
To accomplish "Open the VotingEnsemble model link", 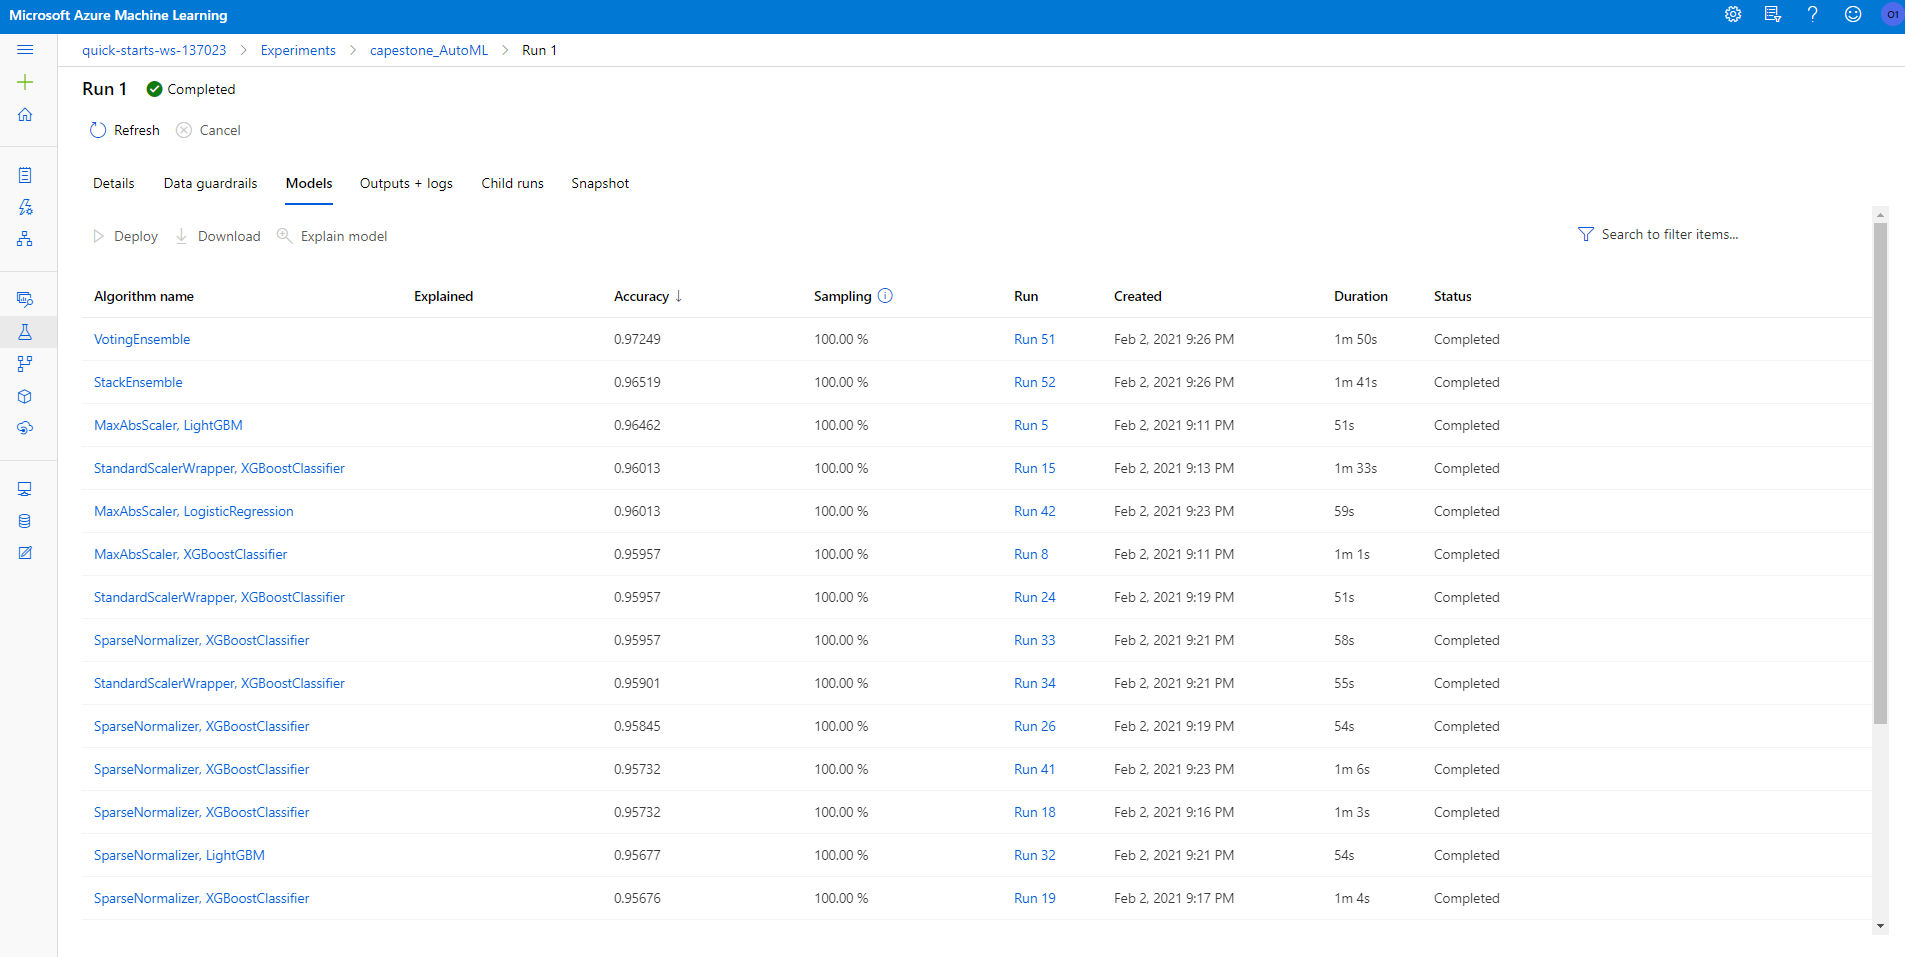I will [x=142, y=339].
